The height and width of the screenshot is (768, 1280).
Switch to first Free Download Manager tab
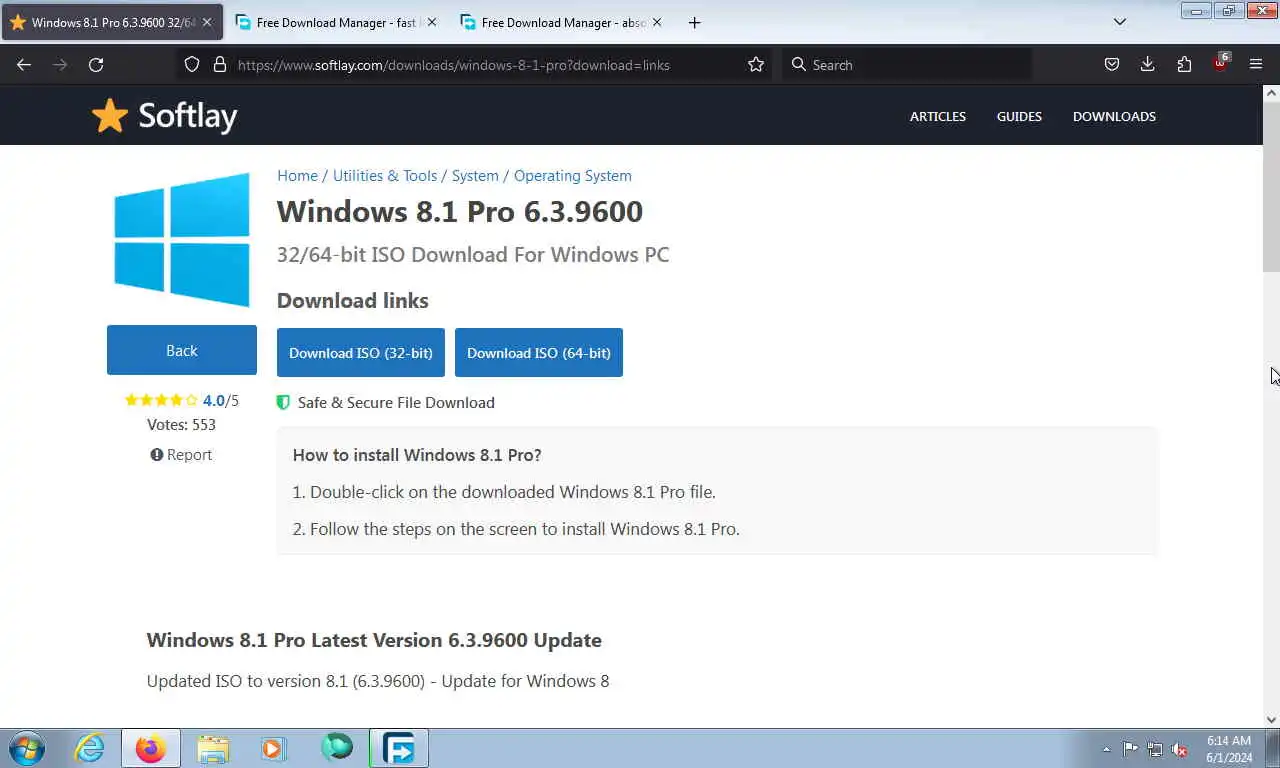tap(336, 22)
